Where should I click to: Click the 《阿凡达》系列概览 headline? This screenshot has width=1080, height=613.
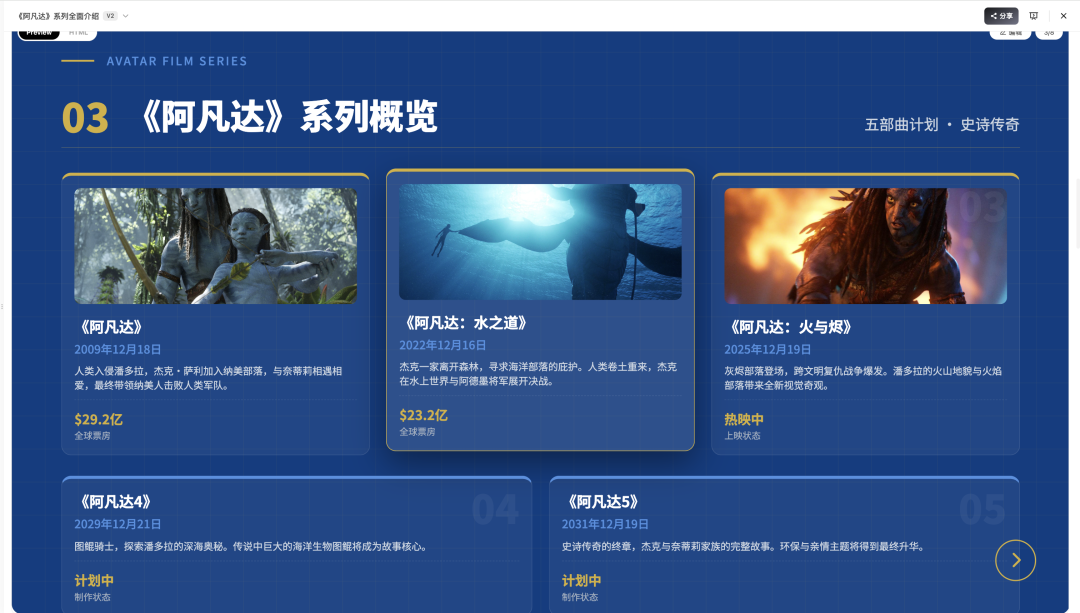coord(289,116)
